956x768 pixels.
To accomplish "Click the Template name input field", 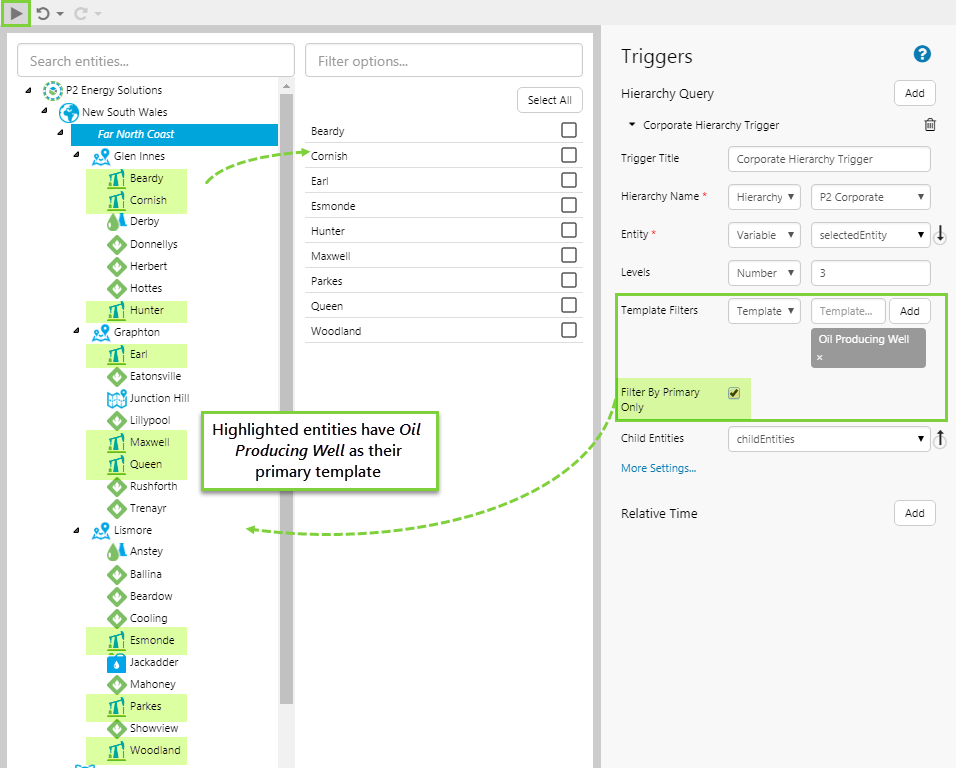I will point(848,311).
